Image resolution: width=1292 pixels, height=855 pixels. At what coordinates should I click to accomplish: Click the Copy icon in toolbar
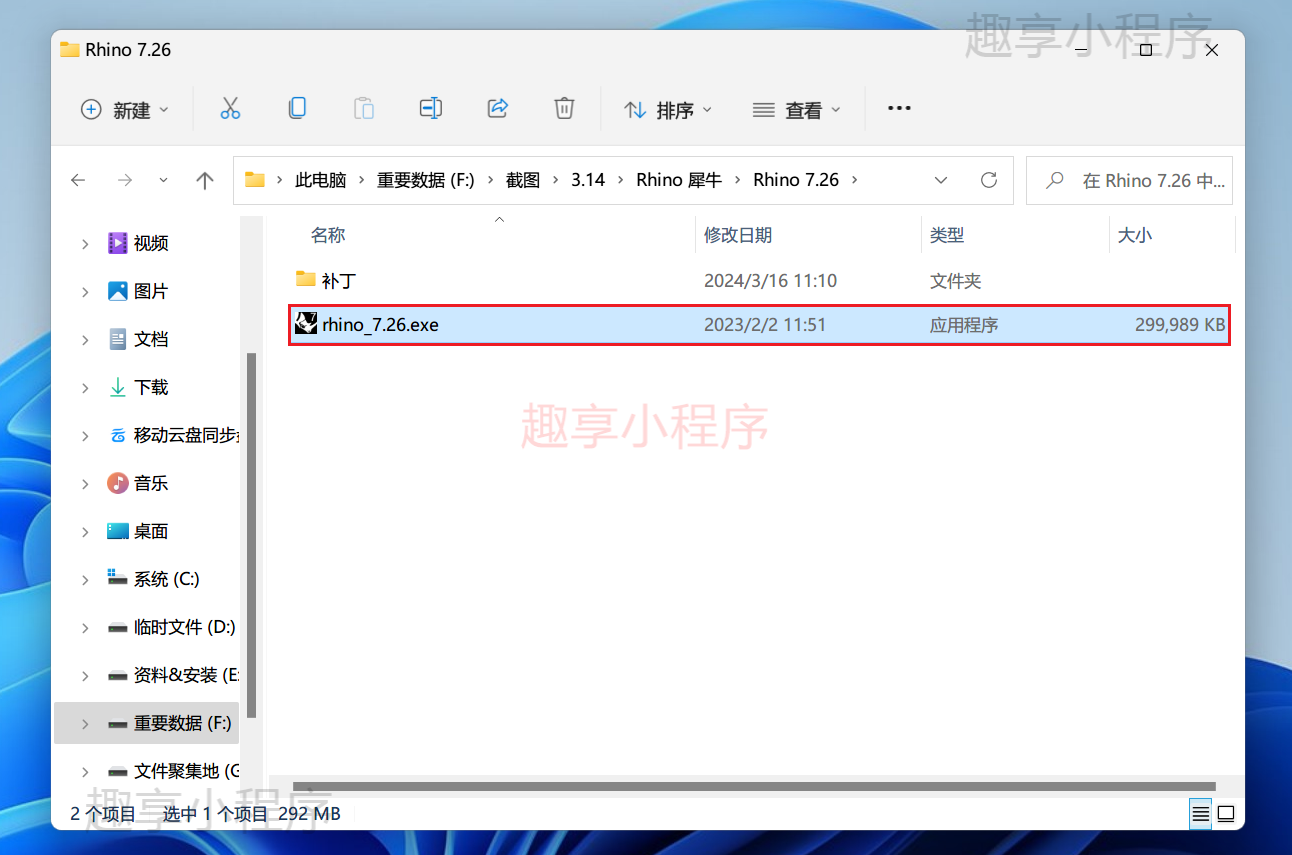click(x=297, y=108)
